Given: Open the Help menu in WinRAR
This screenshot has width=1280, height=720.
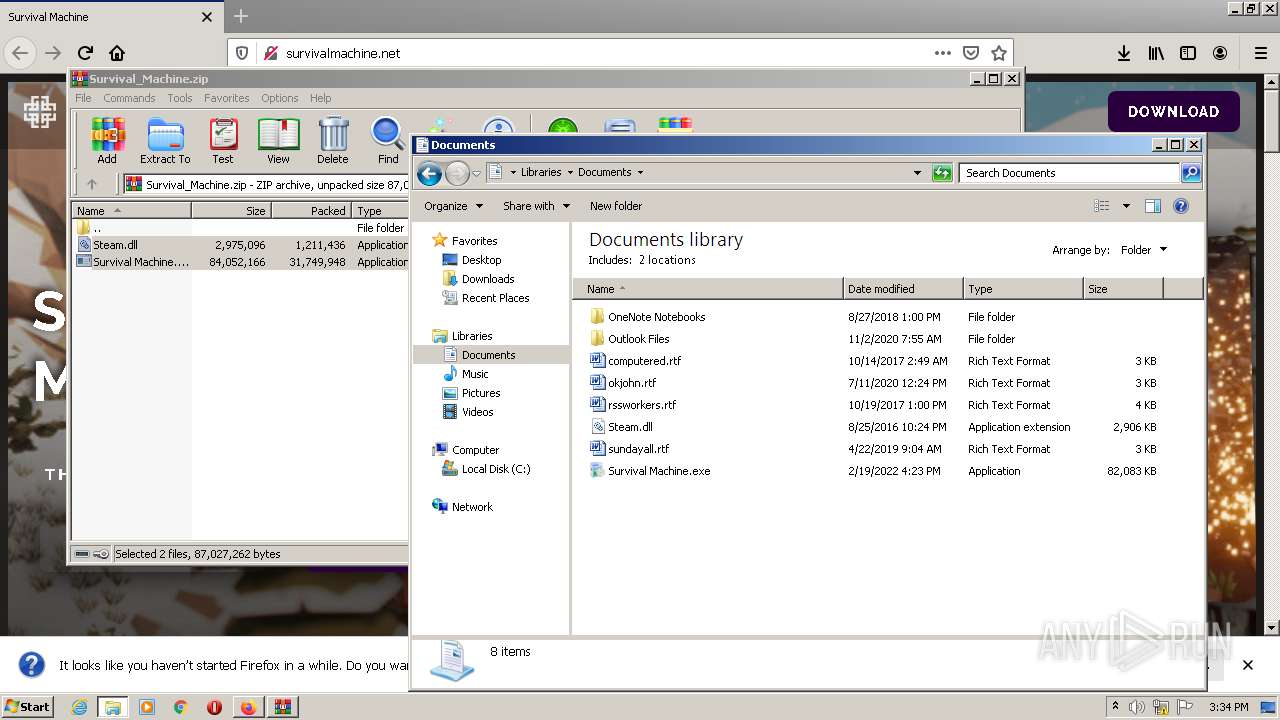Looking at the screenshot, I should point(320,98).
